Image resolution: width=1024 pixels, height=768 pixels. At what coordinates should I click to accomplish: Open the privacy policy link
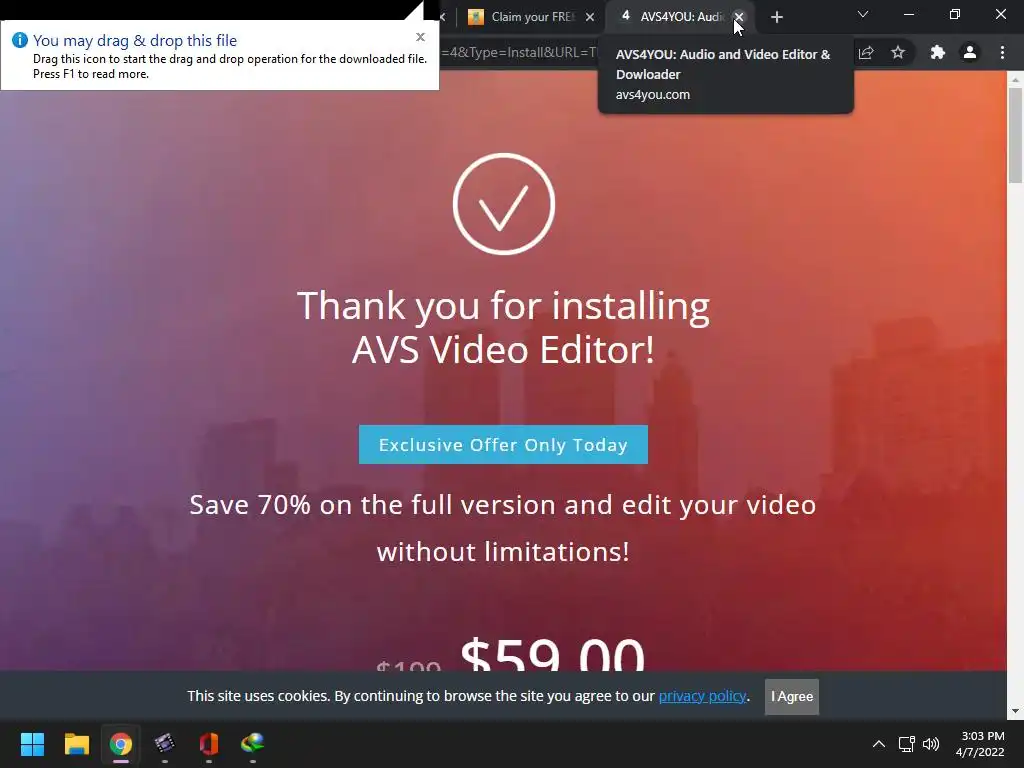pyautogui.click(x=702, y=696)
